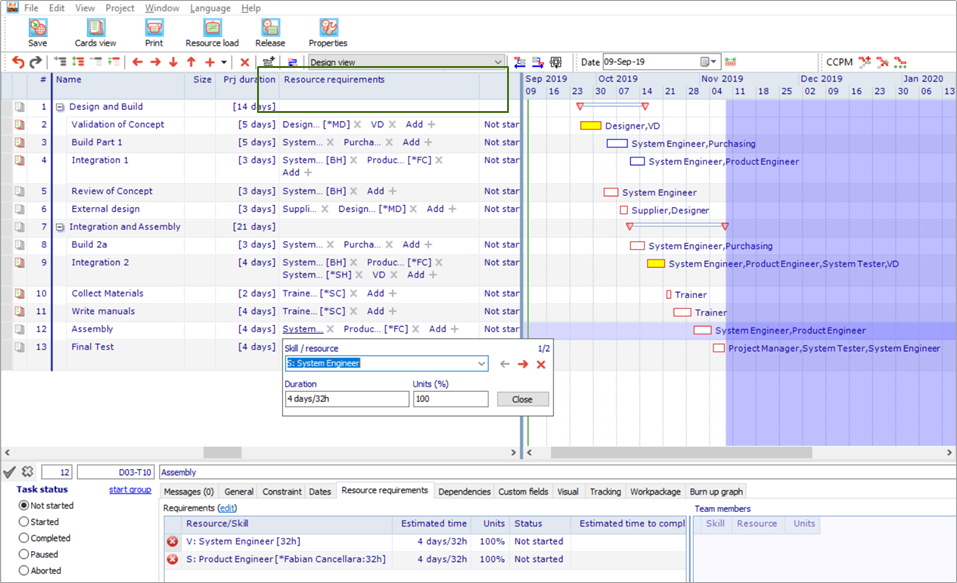Delete the S: Product Engineer requirement row
Image resolution: width=957 pixels, height=583 pixels.
pos(173,559)
